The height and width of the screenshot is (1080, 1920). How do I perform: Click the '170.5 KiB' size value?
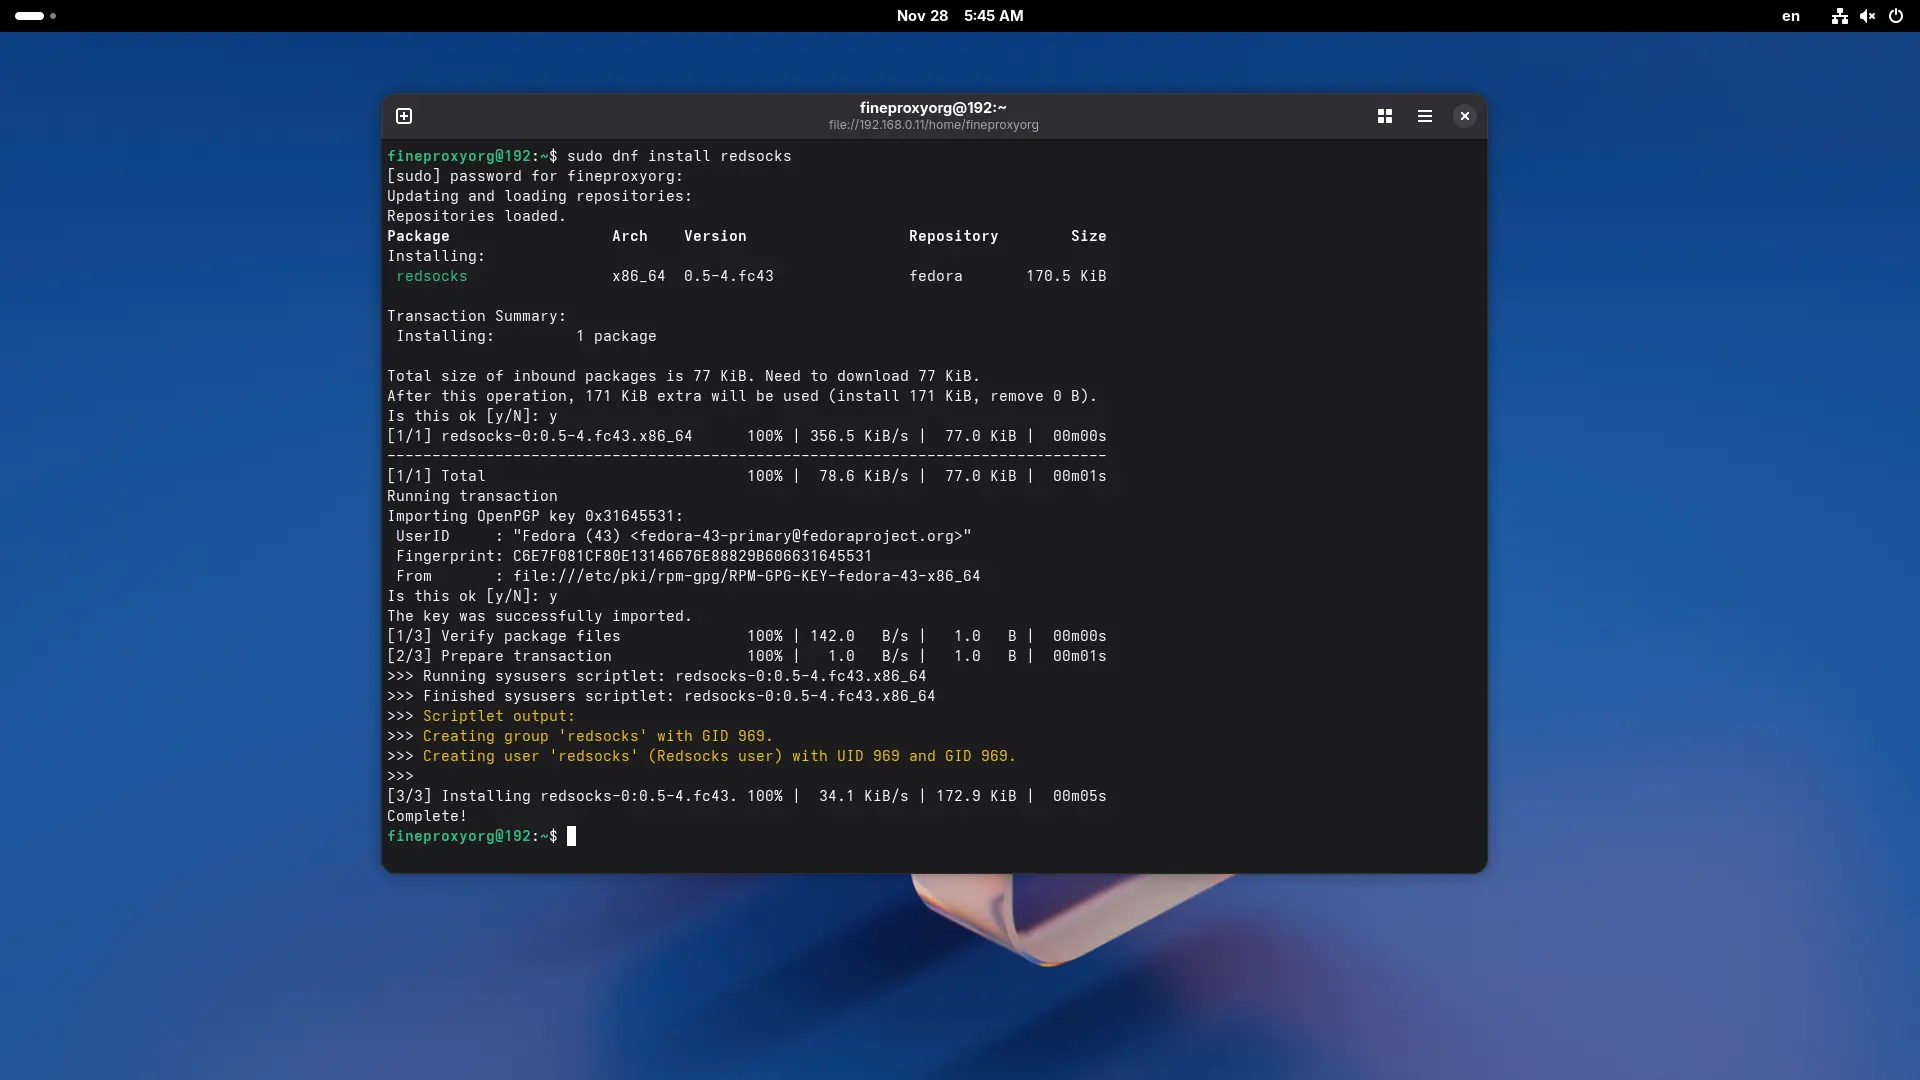(x=1066, y=276)
